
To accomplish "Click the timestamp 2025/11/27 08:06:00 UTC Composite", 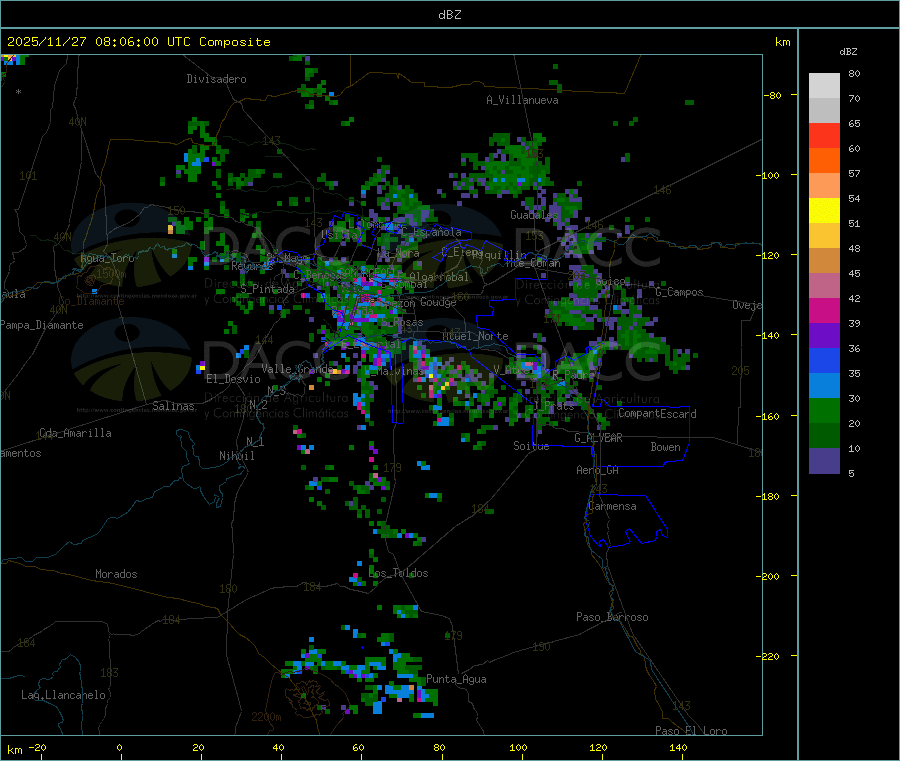I will [x=138, y=42].
